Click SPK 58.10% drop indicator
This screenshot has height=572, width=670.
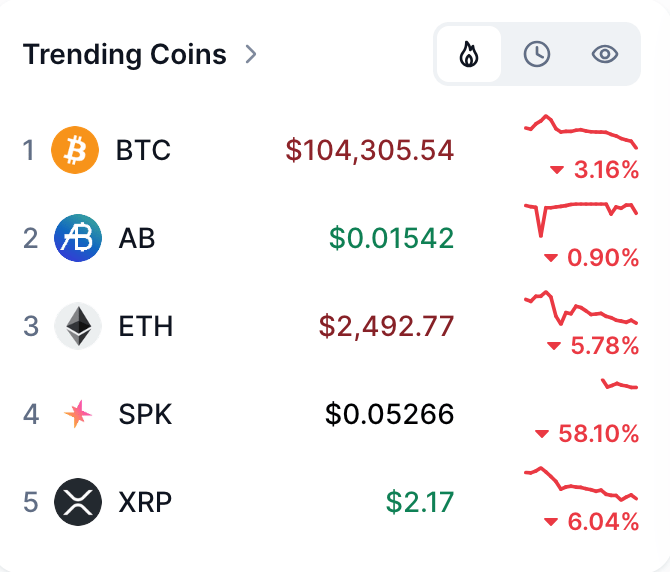587,434
